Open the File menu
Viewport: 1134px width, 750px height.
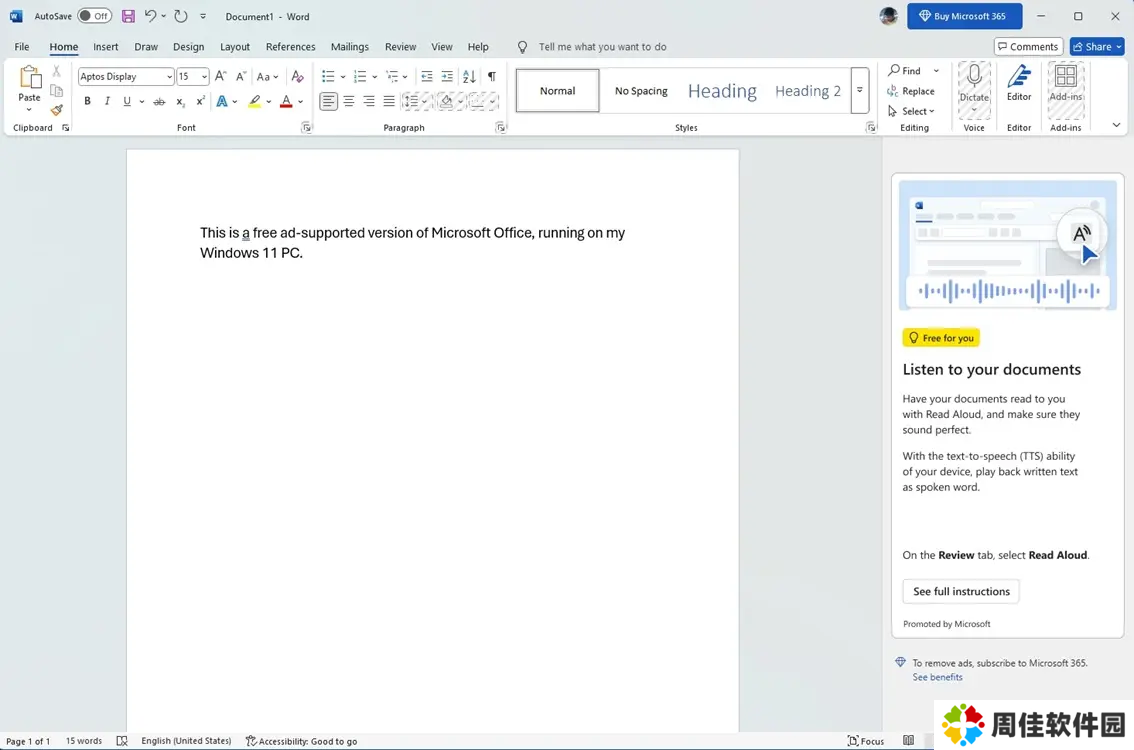click(22, 47)
